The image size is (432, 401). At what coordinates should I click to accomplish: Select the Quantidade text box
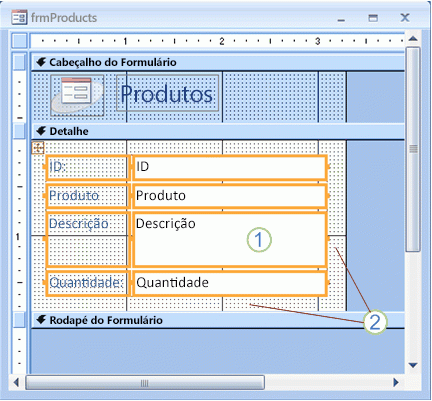tap(230, 283)
